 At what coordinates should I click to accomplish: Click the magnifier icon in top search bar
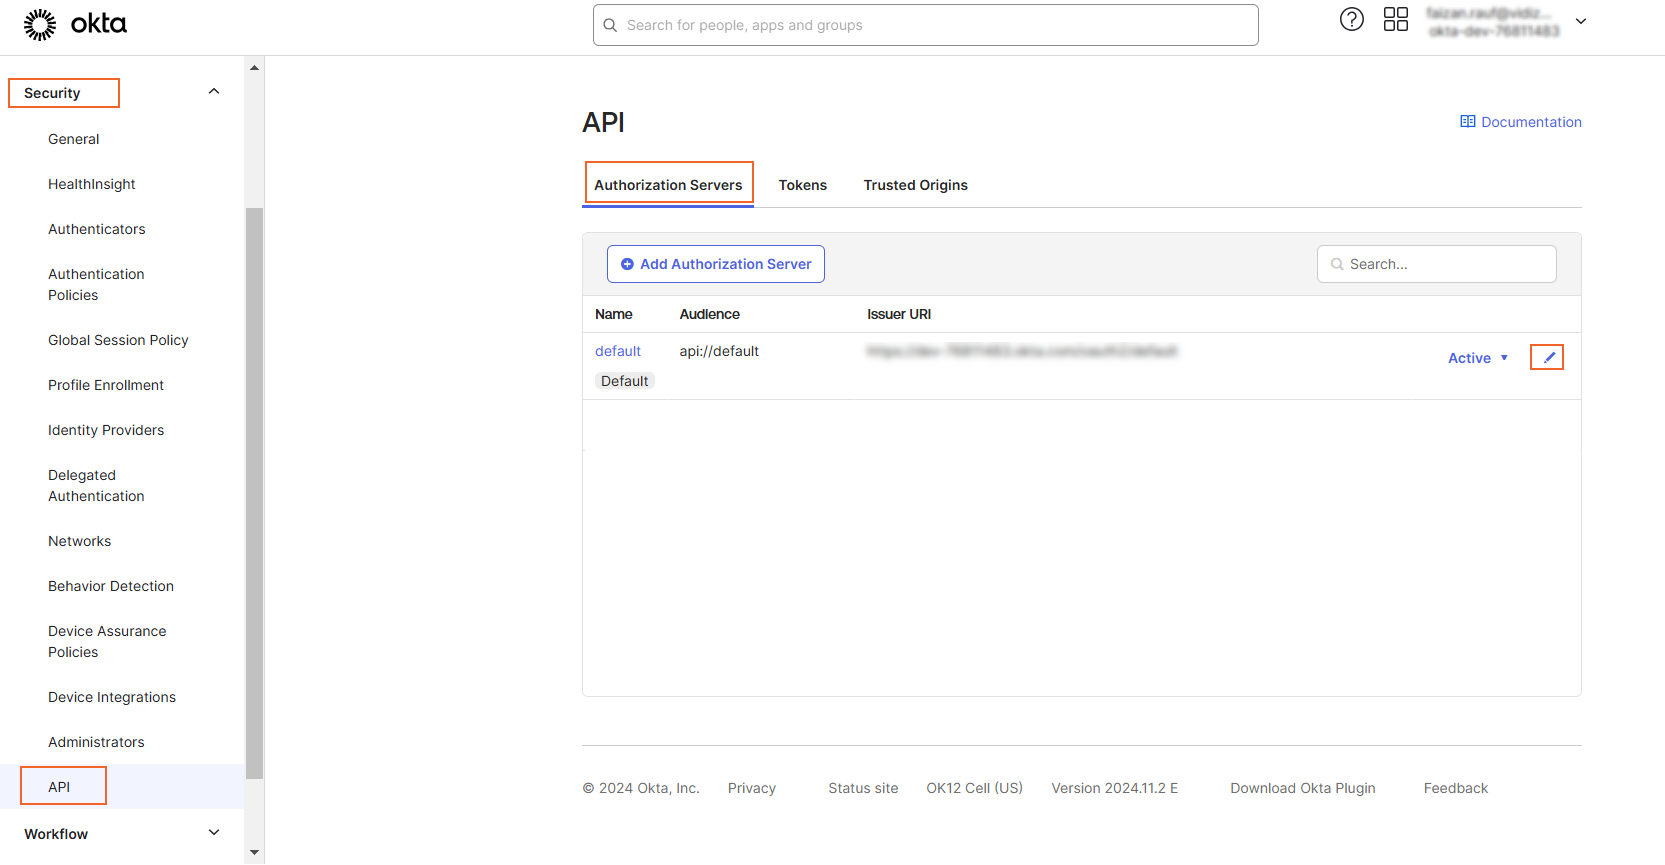pos(610,25)
